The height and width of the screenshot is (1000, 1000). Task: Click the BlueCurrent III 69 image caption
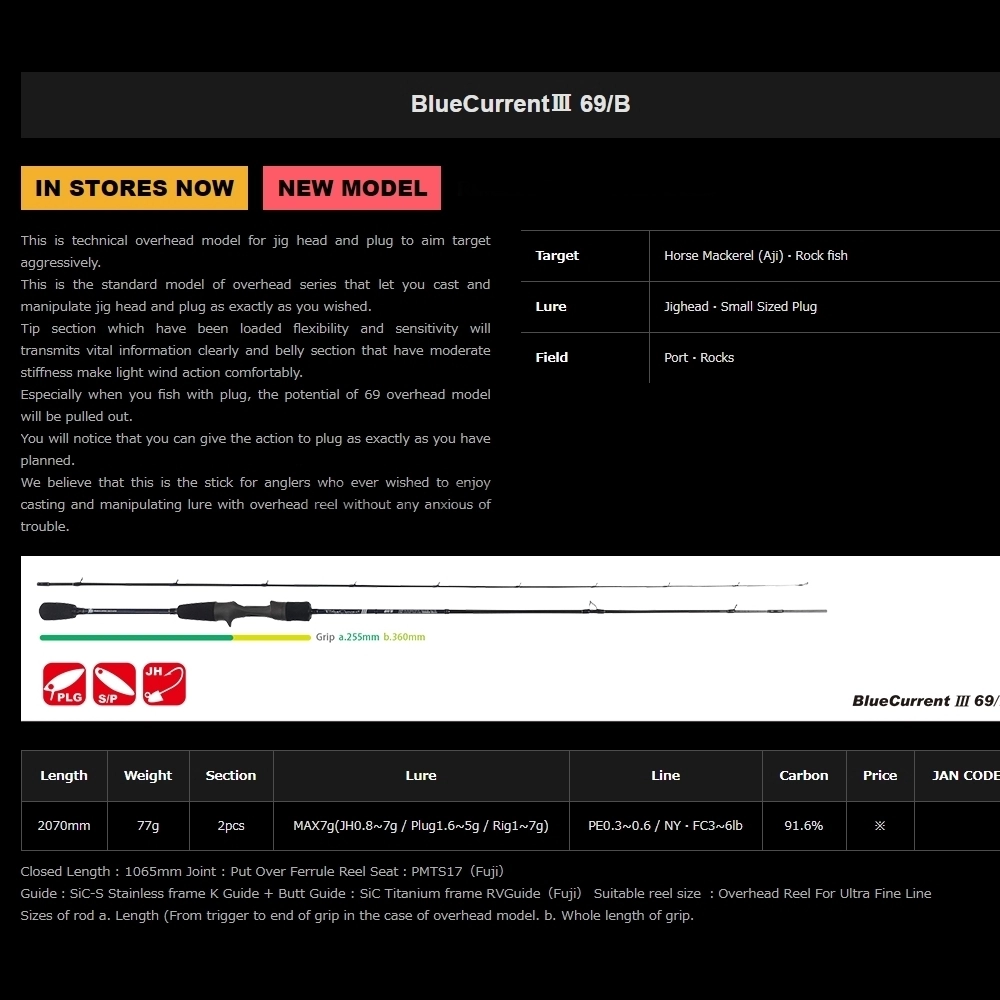(925, 701)
